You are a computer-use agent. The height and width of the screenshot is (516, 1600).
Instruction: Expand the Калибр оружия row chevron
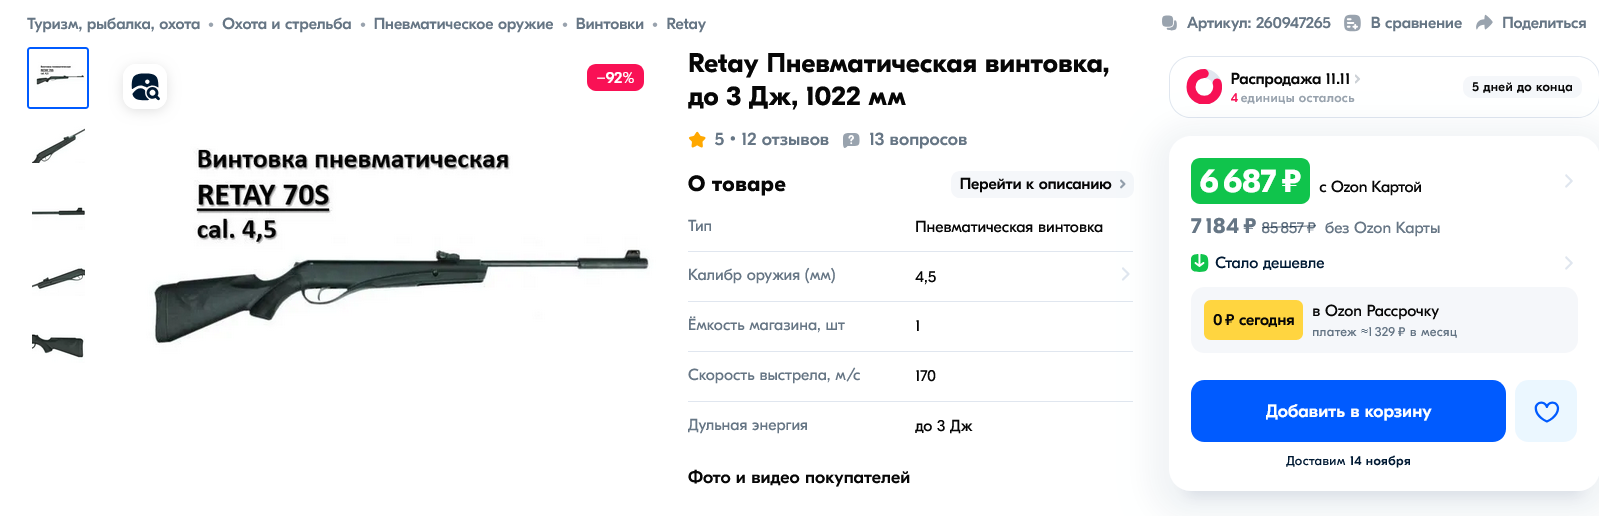tap(1125, 275)
